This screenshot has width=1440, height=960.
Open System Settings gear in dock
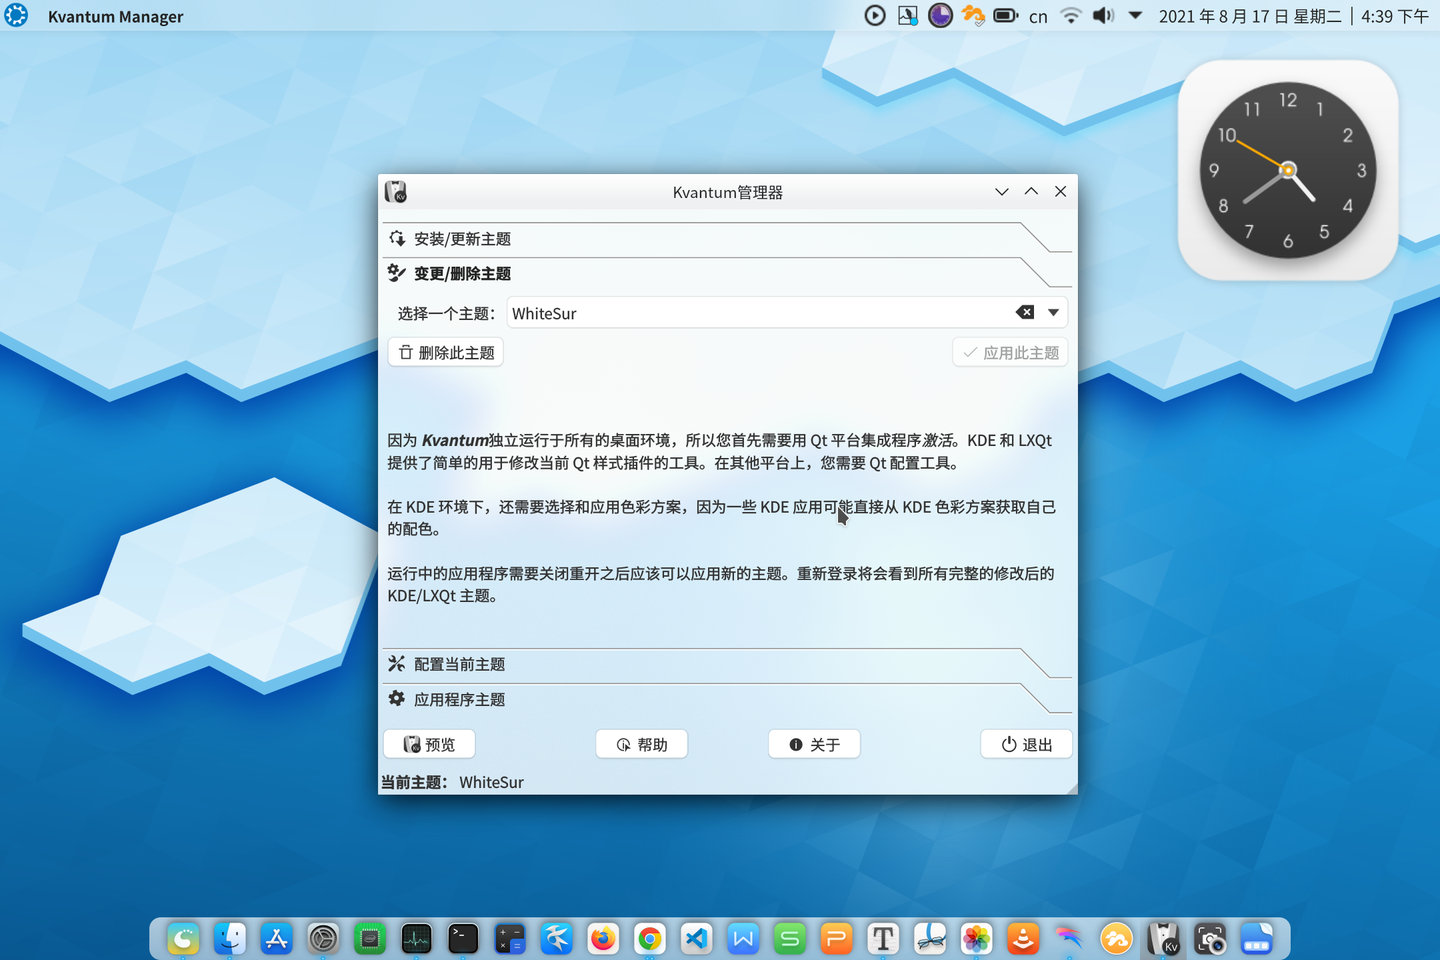click(323, 938)
